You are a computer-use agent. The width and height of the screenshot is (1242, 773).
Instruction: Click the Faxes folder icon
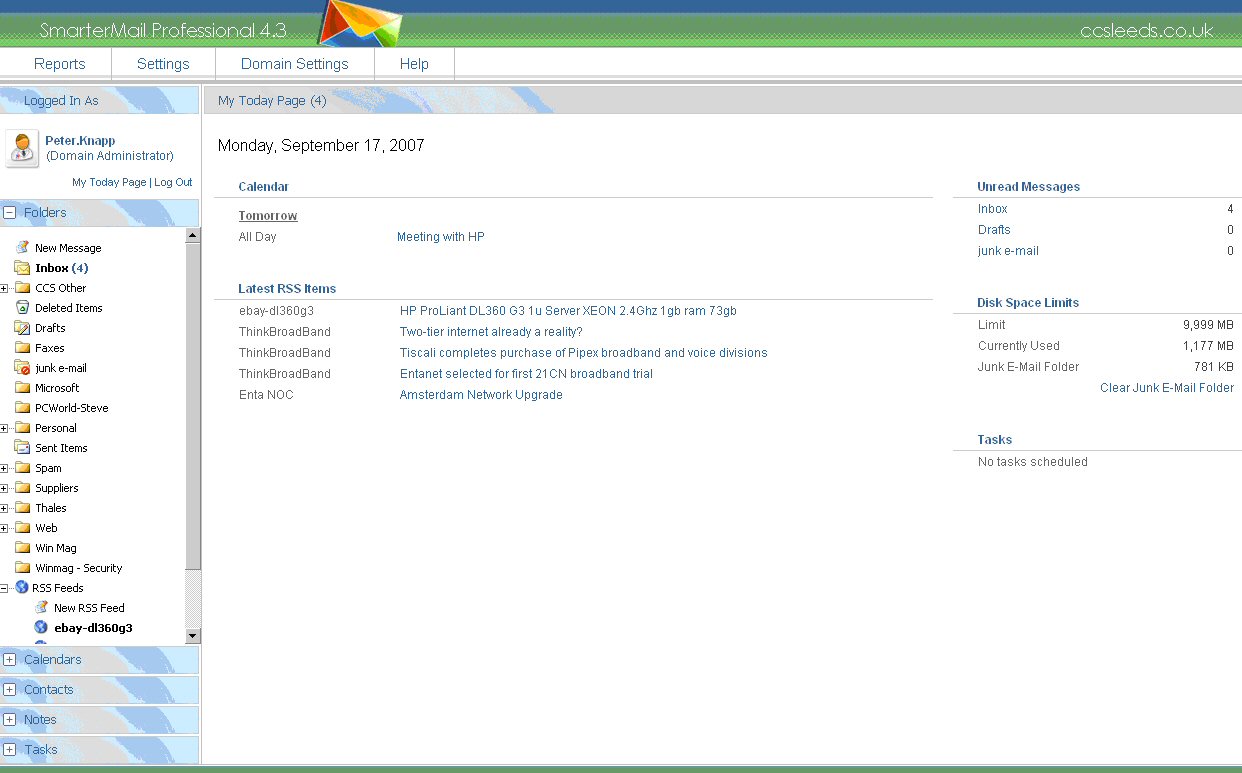[22, 347]
